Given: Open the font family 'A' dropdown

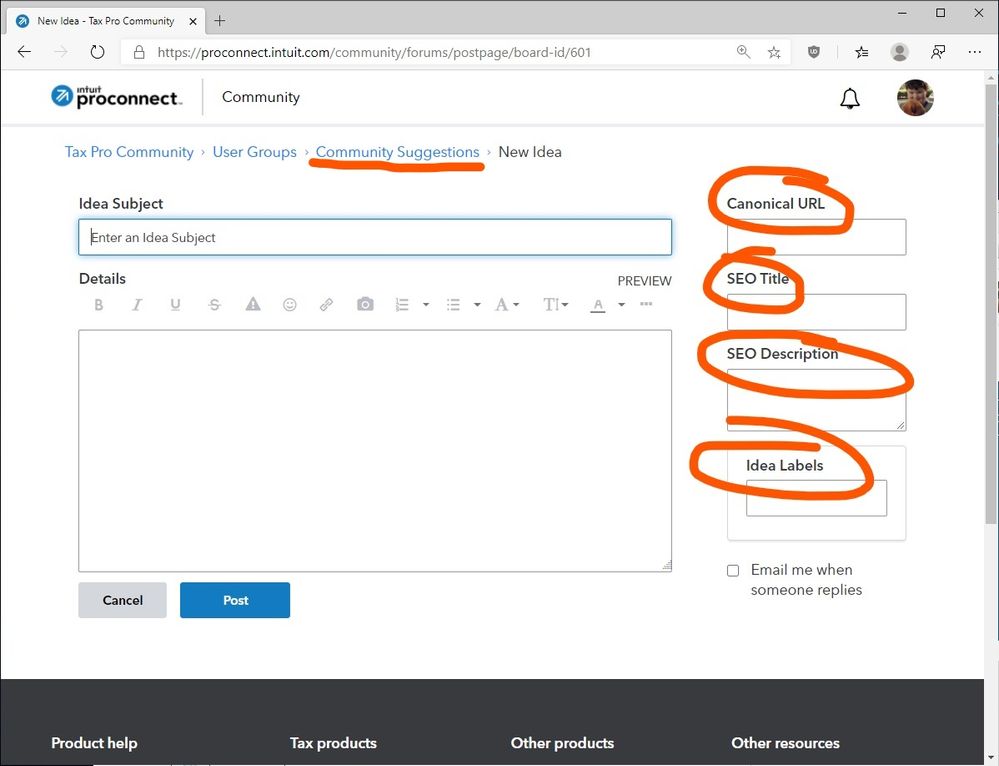Looking at the screenshot, I should (x=507, y=305).
